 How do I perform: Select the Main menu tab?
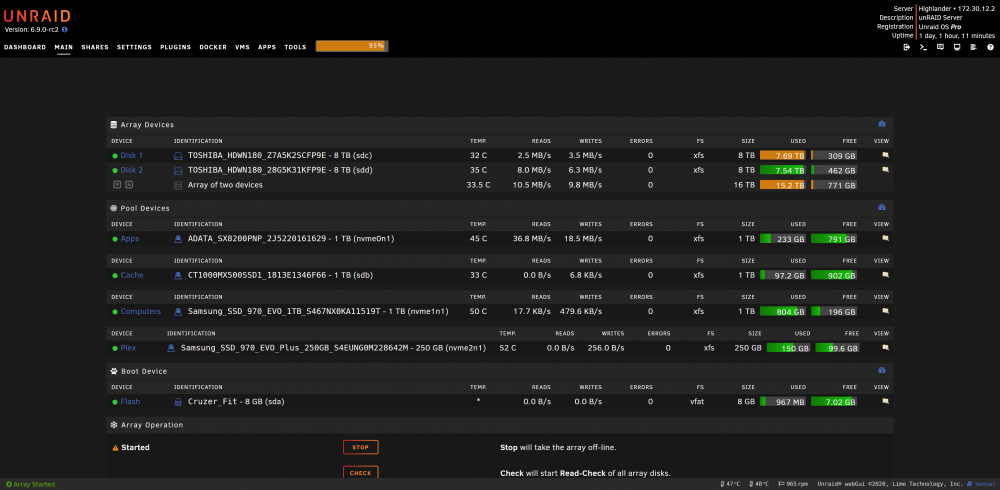click(x=64, y=47)
